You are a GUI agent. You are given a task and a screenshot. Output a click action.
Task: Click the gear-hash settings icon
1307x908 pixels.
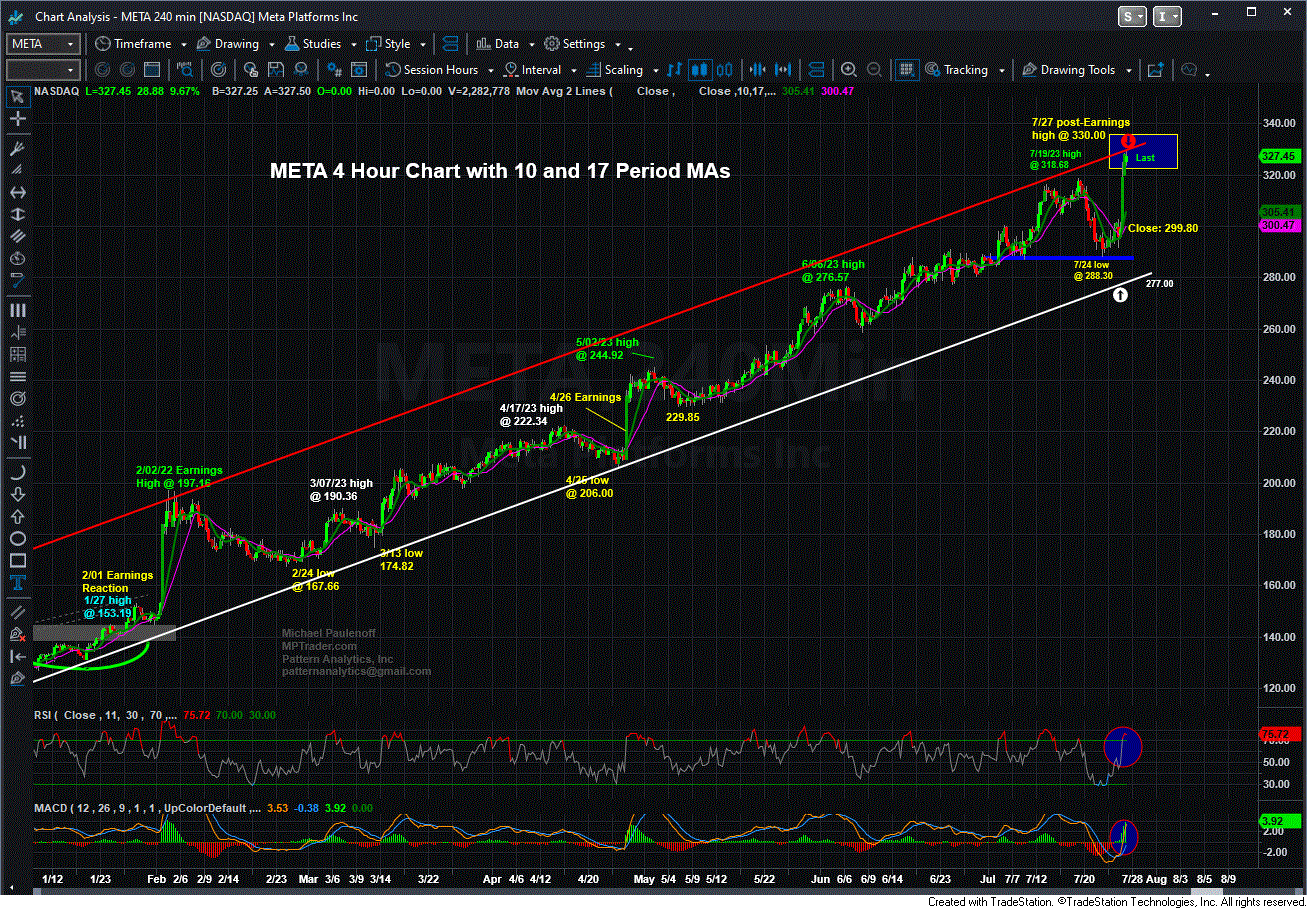[x=334, y=70]
